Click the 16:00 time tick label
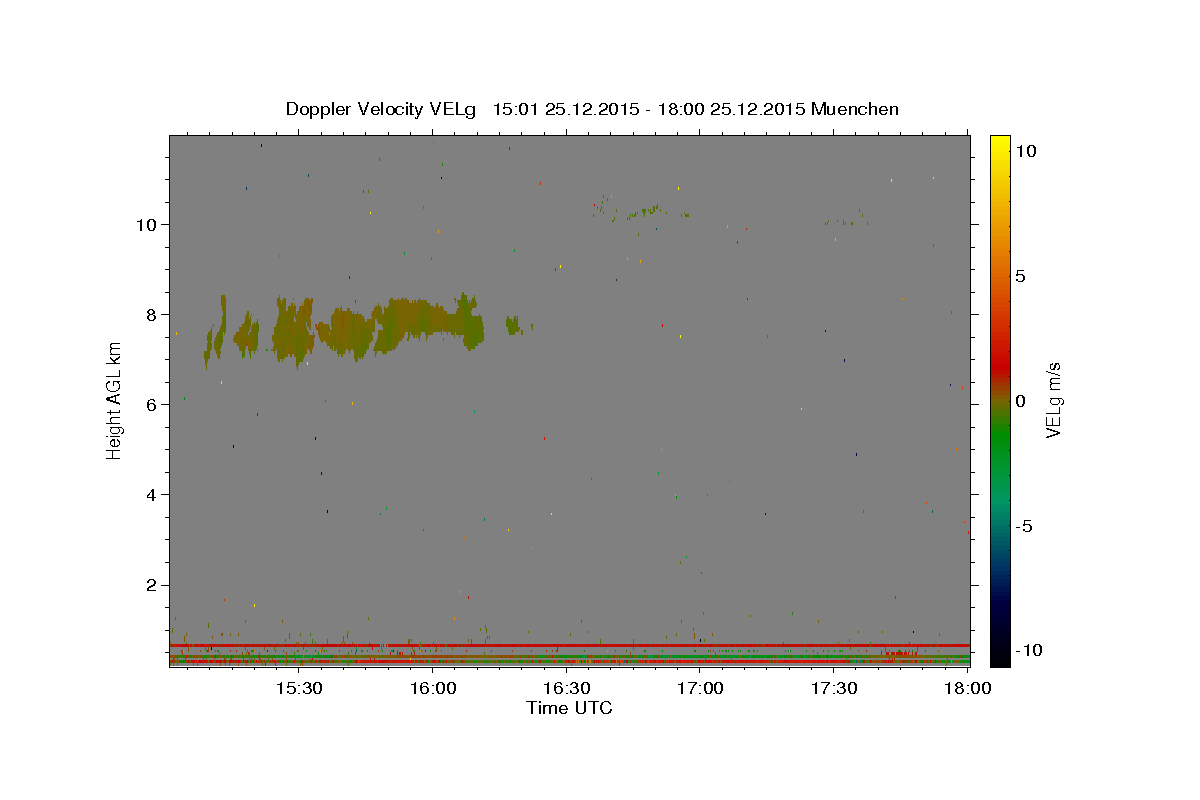 [x=433, y=688]
